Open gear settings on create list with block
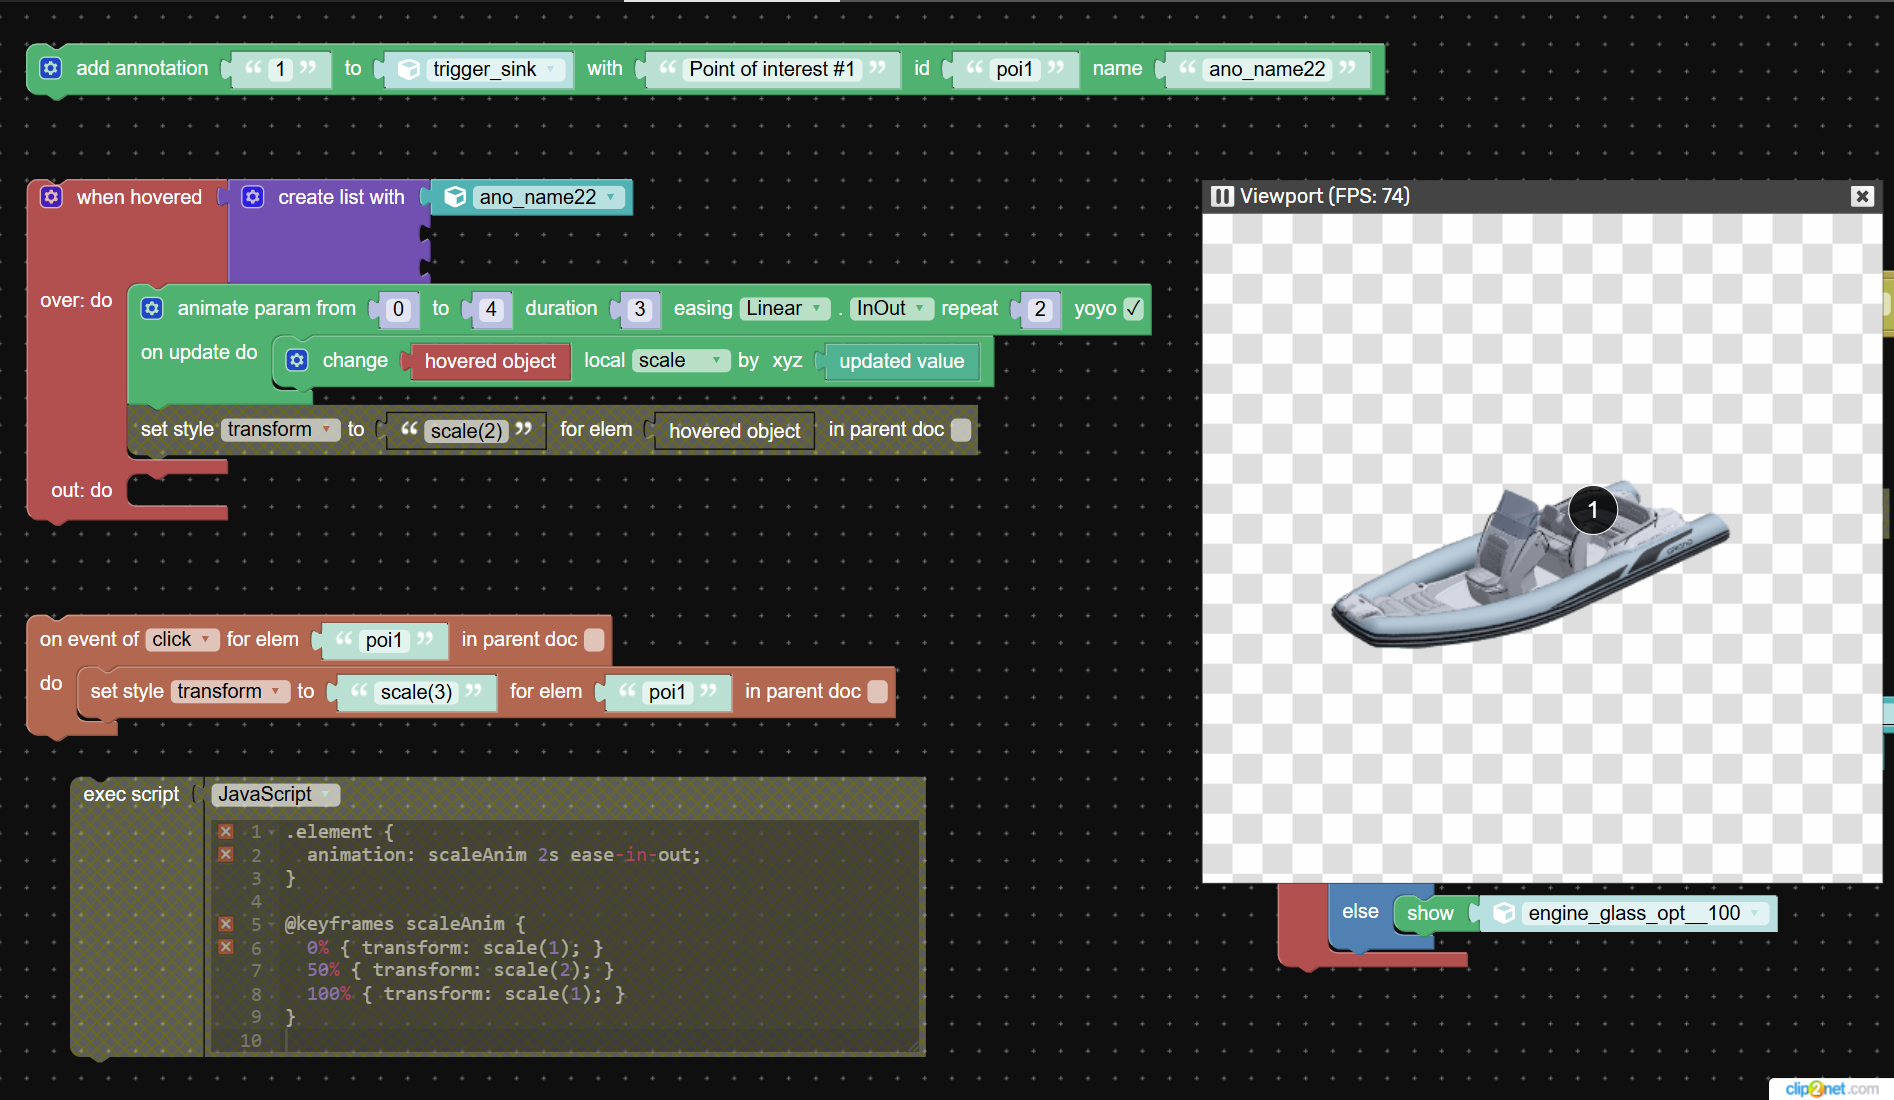The width and height of the screenshot is (1894, 1100). point(253,197)
